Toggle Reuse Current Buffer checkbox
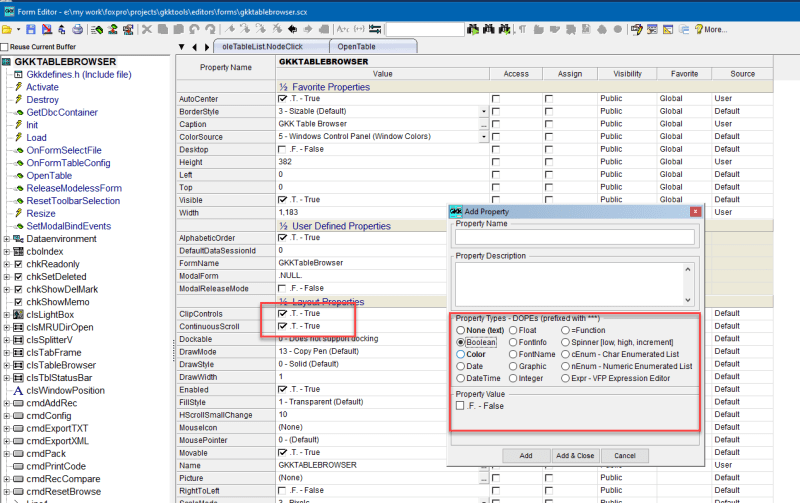Image resolution: width=800 pixels, height=503 pixels. click(x=5, y=47)
